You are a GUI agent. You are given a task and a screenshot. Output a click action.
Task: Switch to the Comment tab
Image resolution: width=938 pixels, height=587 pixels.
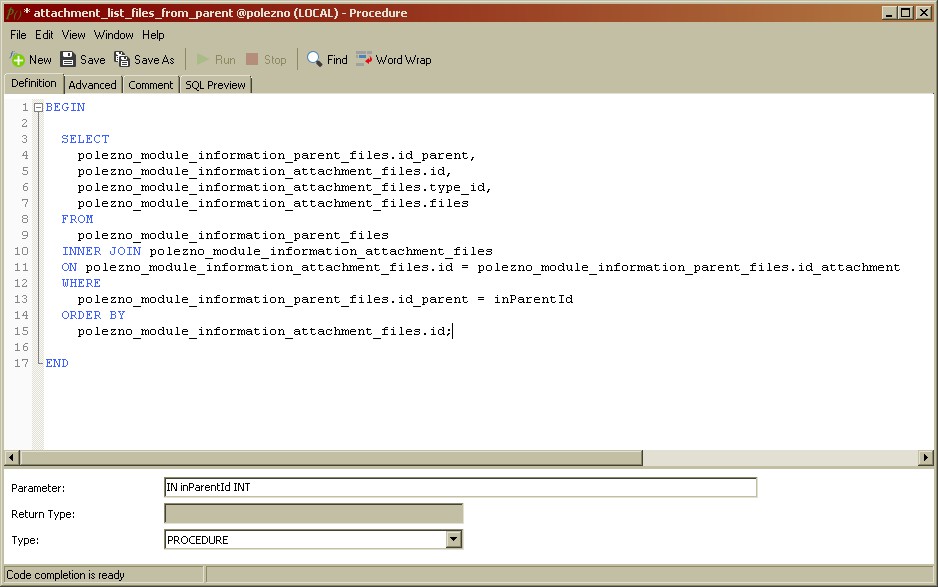click(x=151, y=85)
